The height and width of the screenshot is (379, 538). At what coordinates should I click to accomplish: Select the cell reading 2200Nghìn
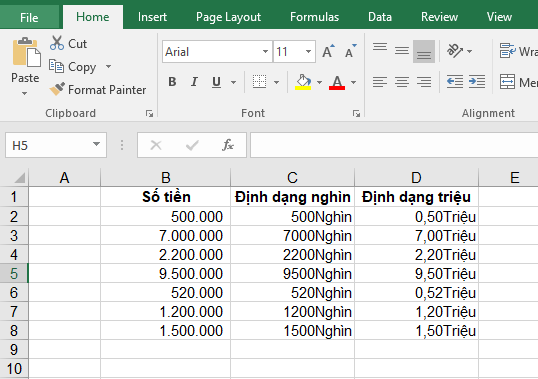pos(292,254)
